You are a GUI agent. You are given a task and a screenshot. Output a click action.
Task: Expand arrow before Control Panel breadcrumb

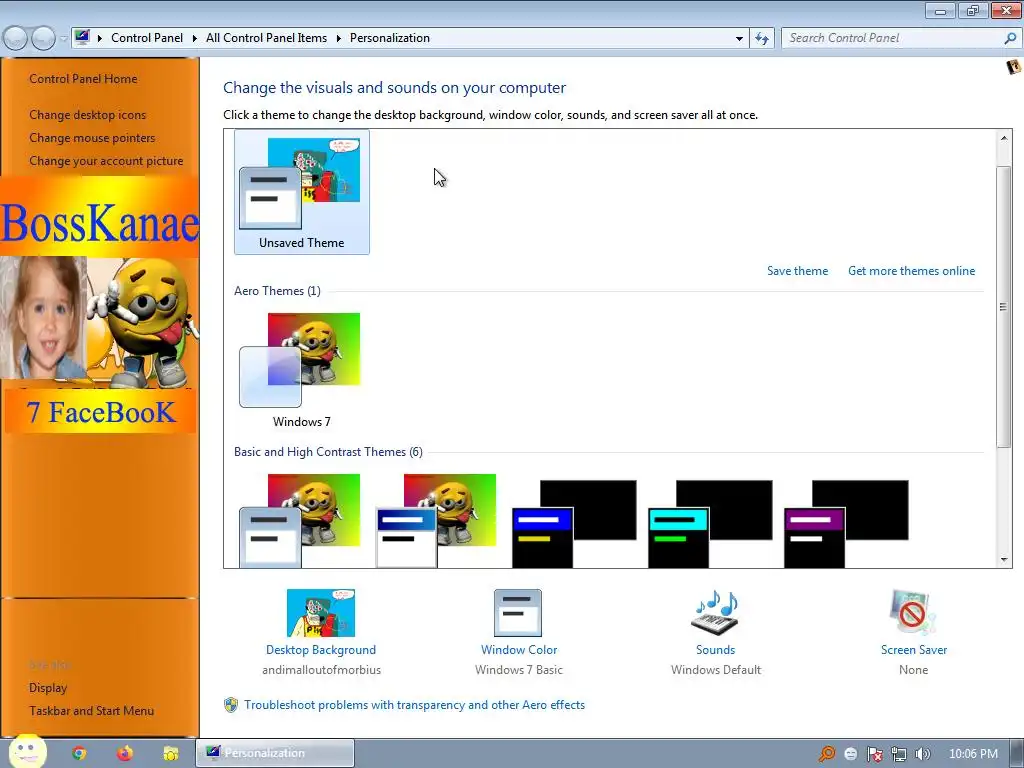click(x=100, y=39)
